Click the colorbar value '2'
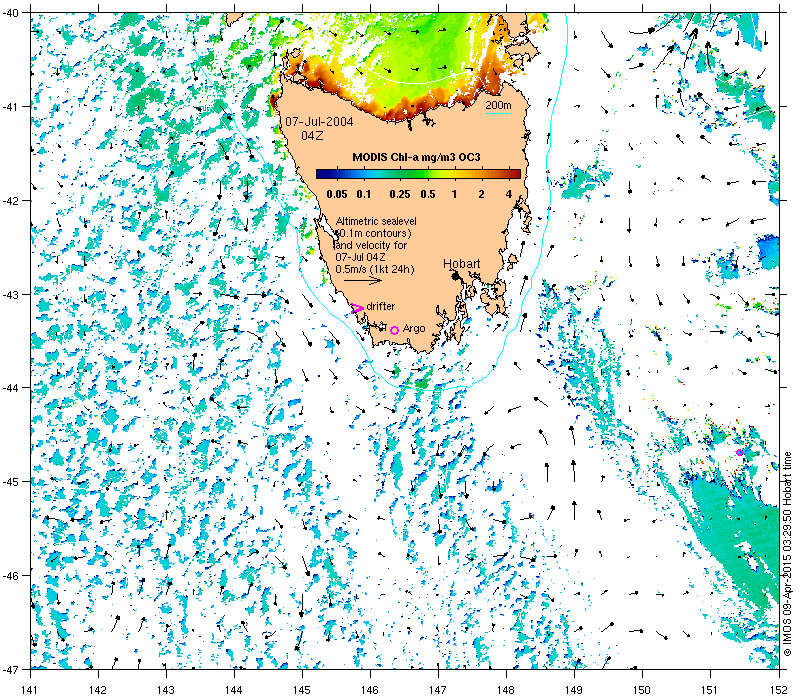Viewport: 800px width, 700px height. pos(482,194)
